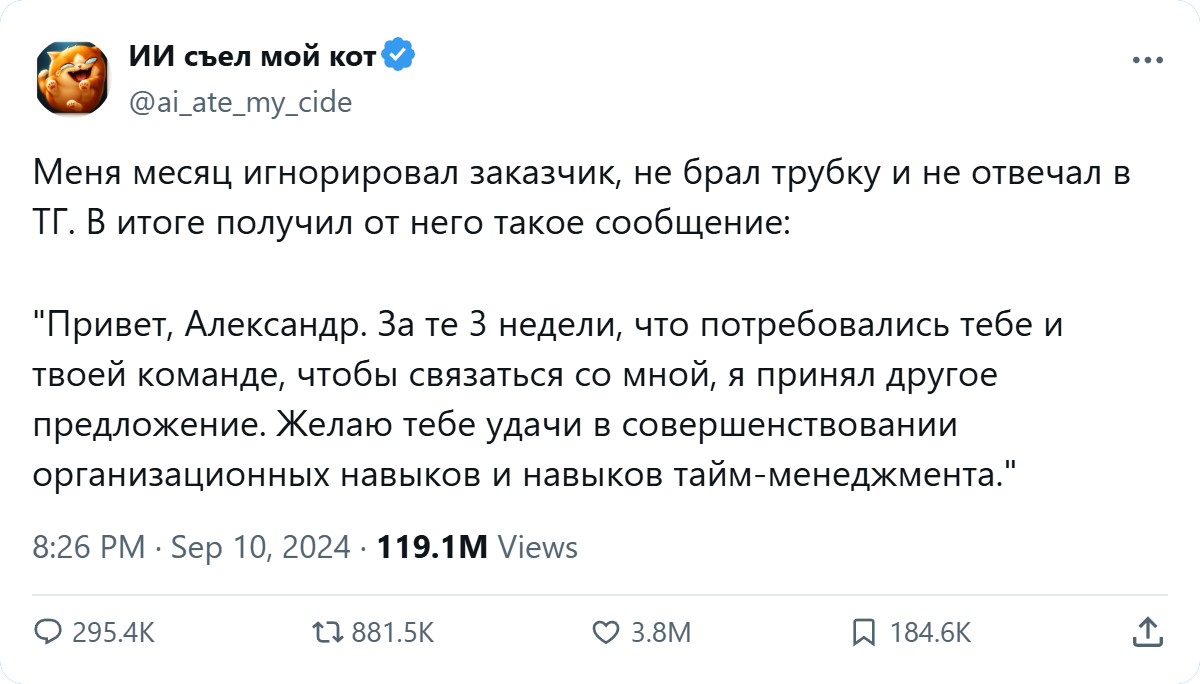Click the @ai_ate_my_cide handle
Image resolution: width=1200 pixels, height=684 pixels.
(240, 102)
